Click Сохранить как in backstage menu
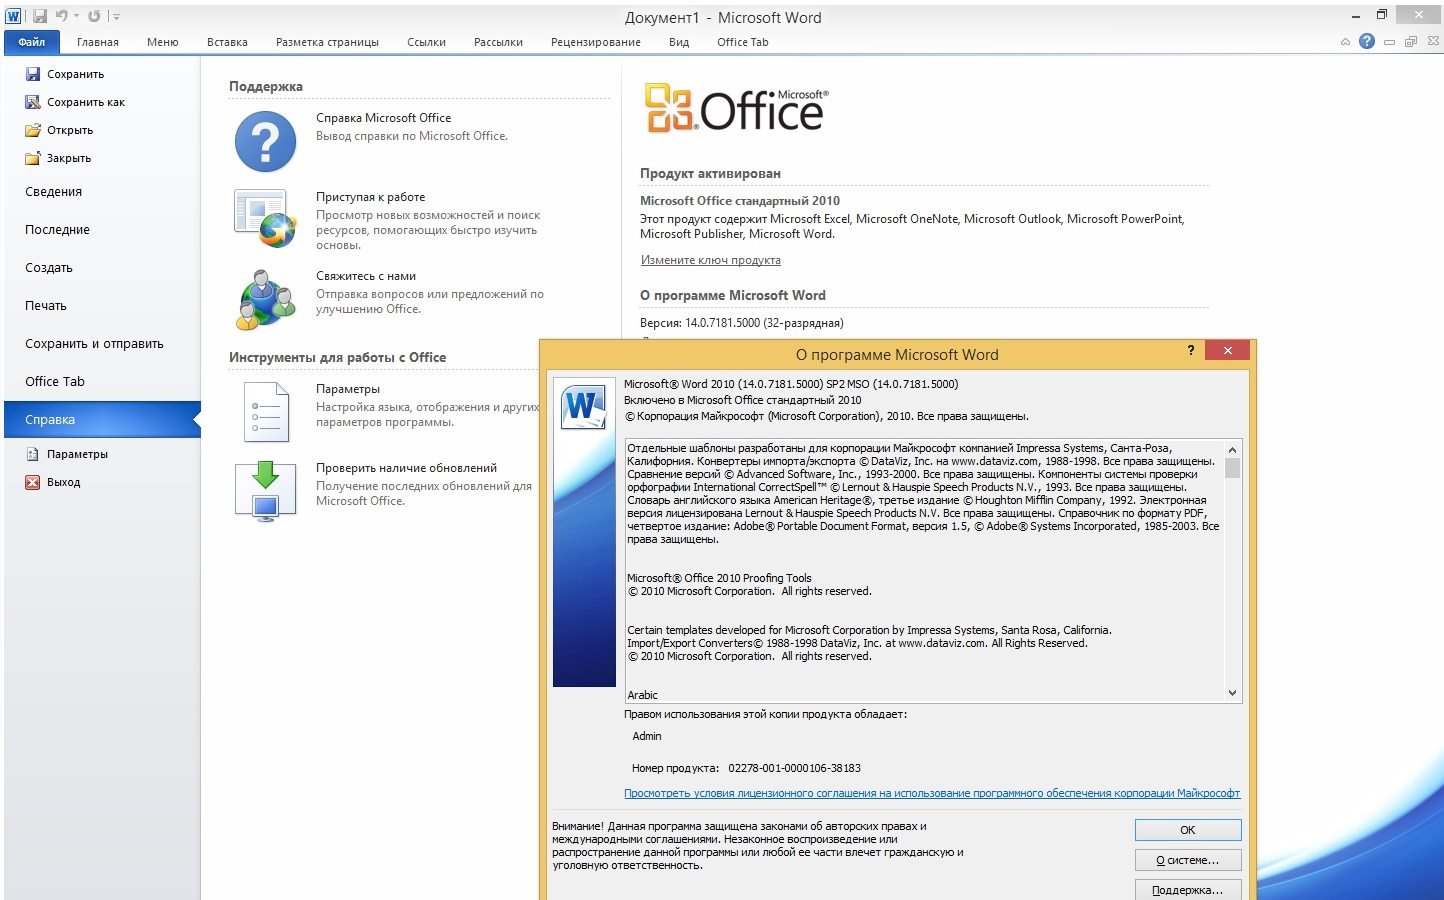This screenshot has height=900, width=1444. 75,102
